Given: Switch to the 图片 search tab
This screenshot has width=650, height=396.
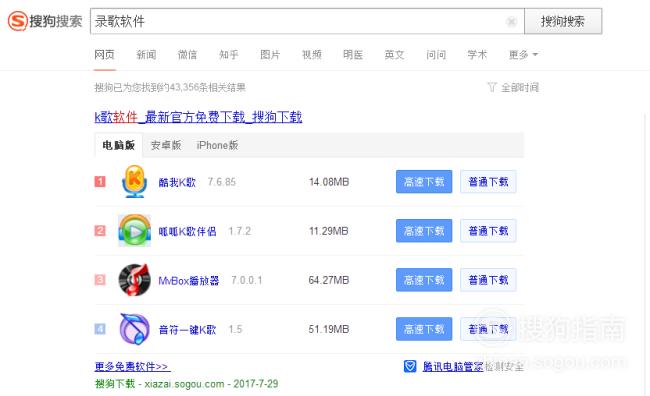Looking at the screenshot, I should [270, 54].
